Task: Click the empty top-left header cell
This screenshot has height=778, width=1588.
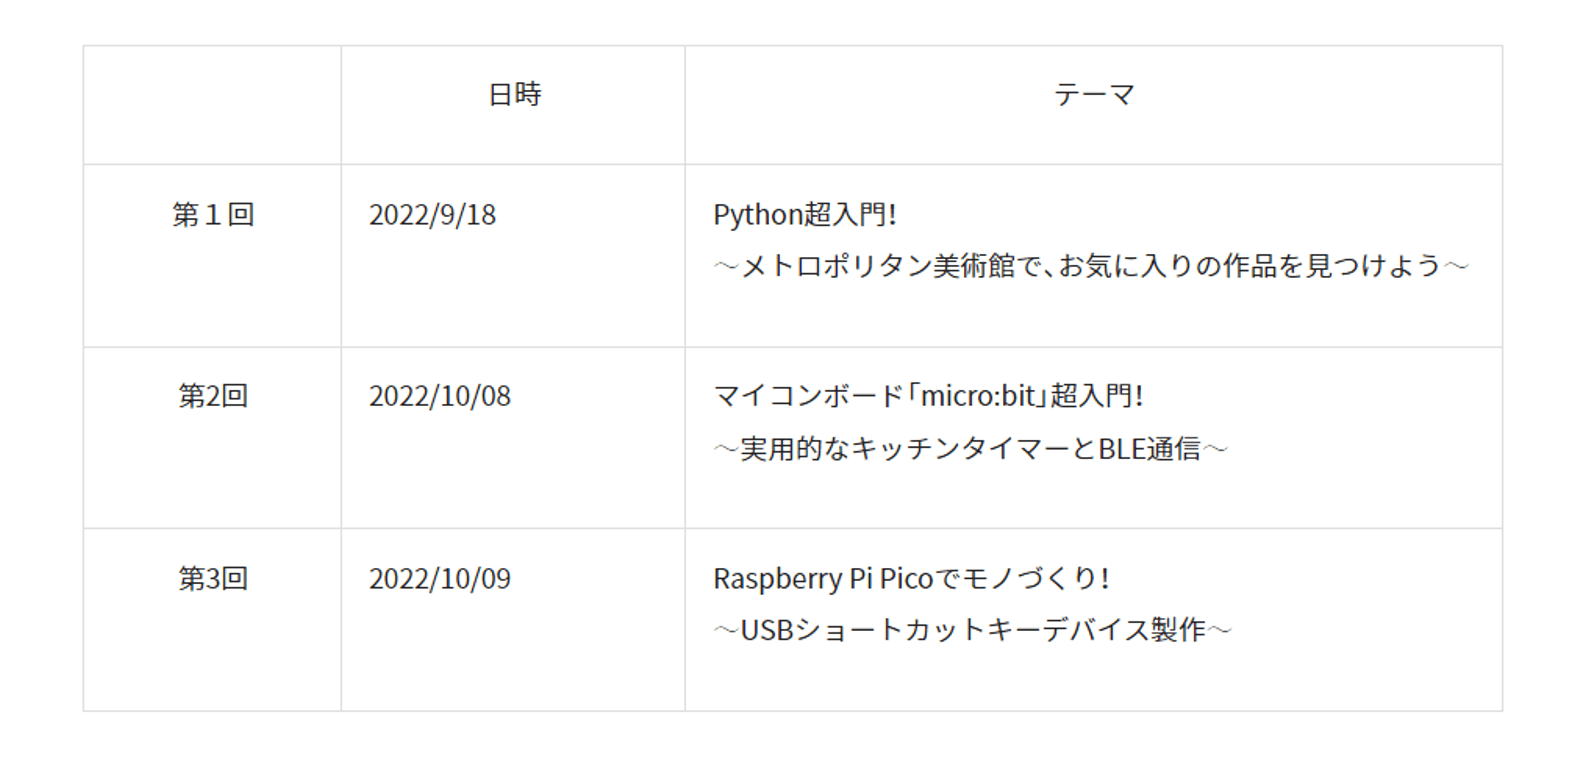Action: click(212, 105)
